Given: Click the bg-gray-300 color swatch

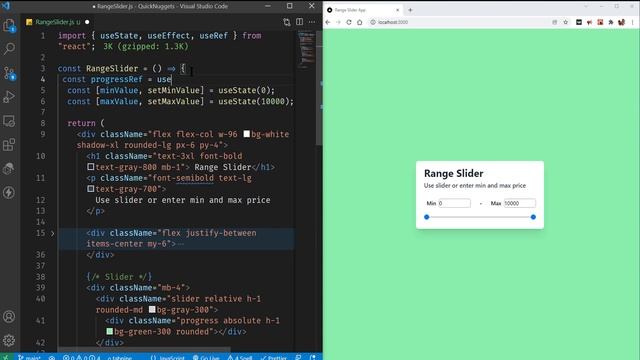Looking at the screenshot, I should click(152, 309).
